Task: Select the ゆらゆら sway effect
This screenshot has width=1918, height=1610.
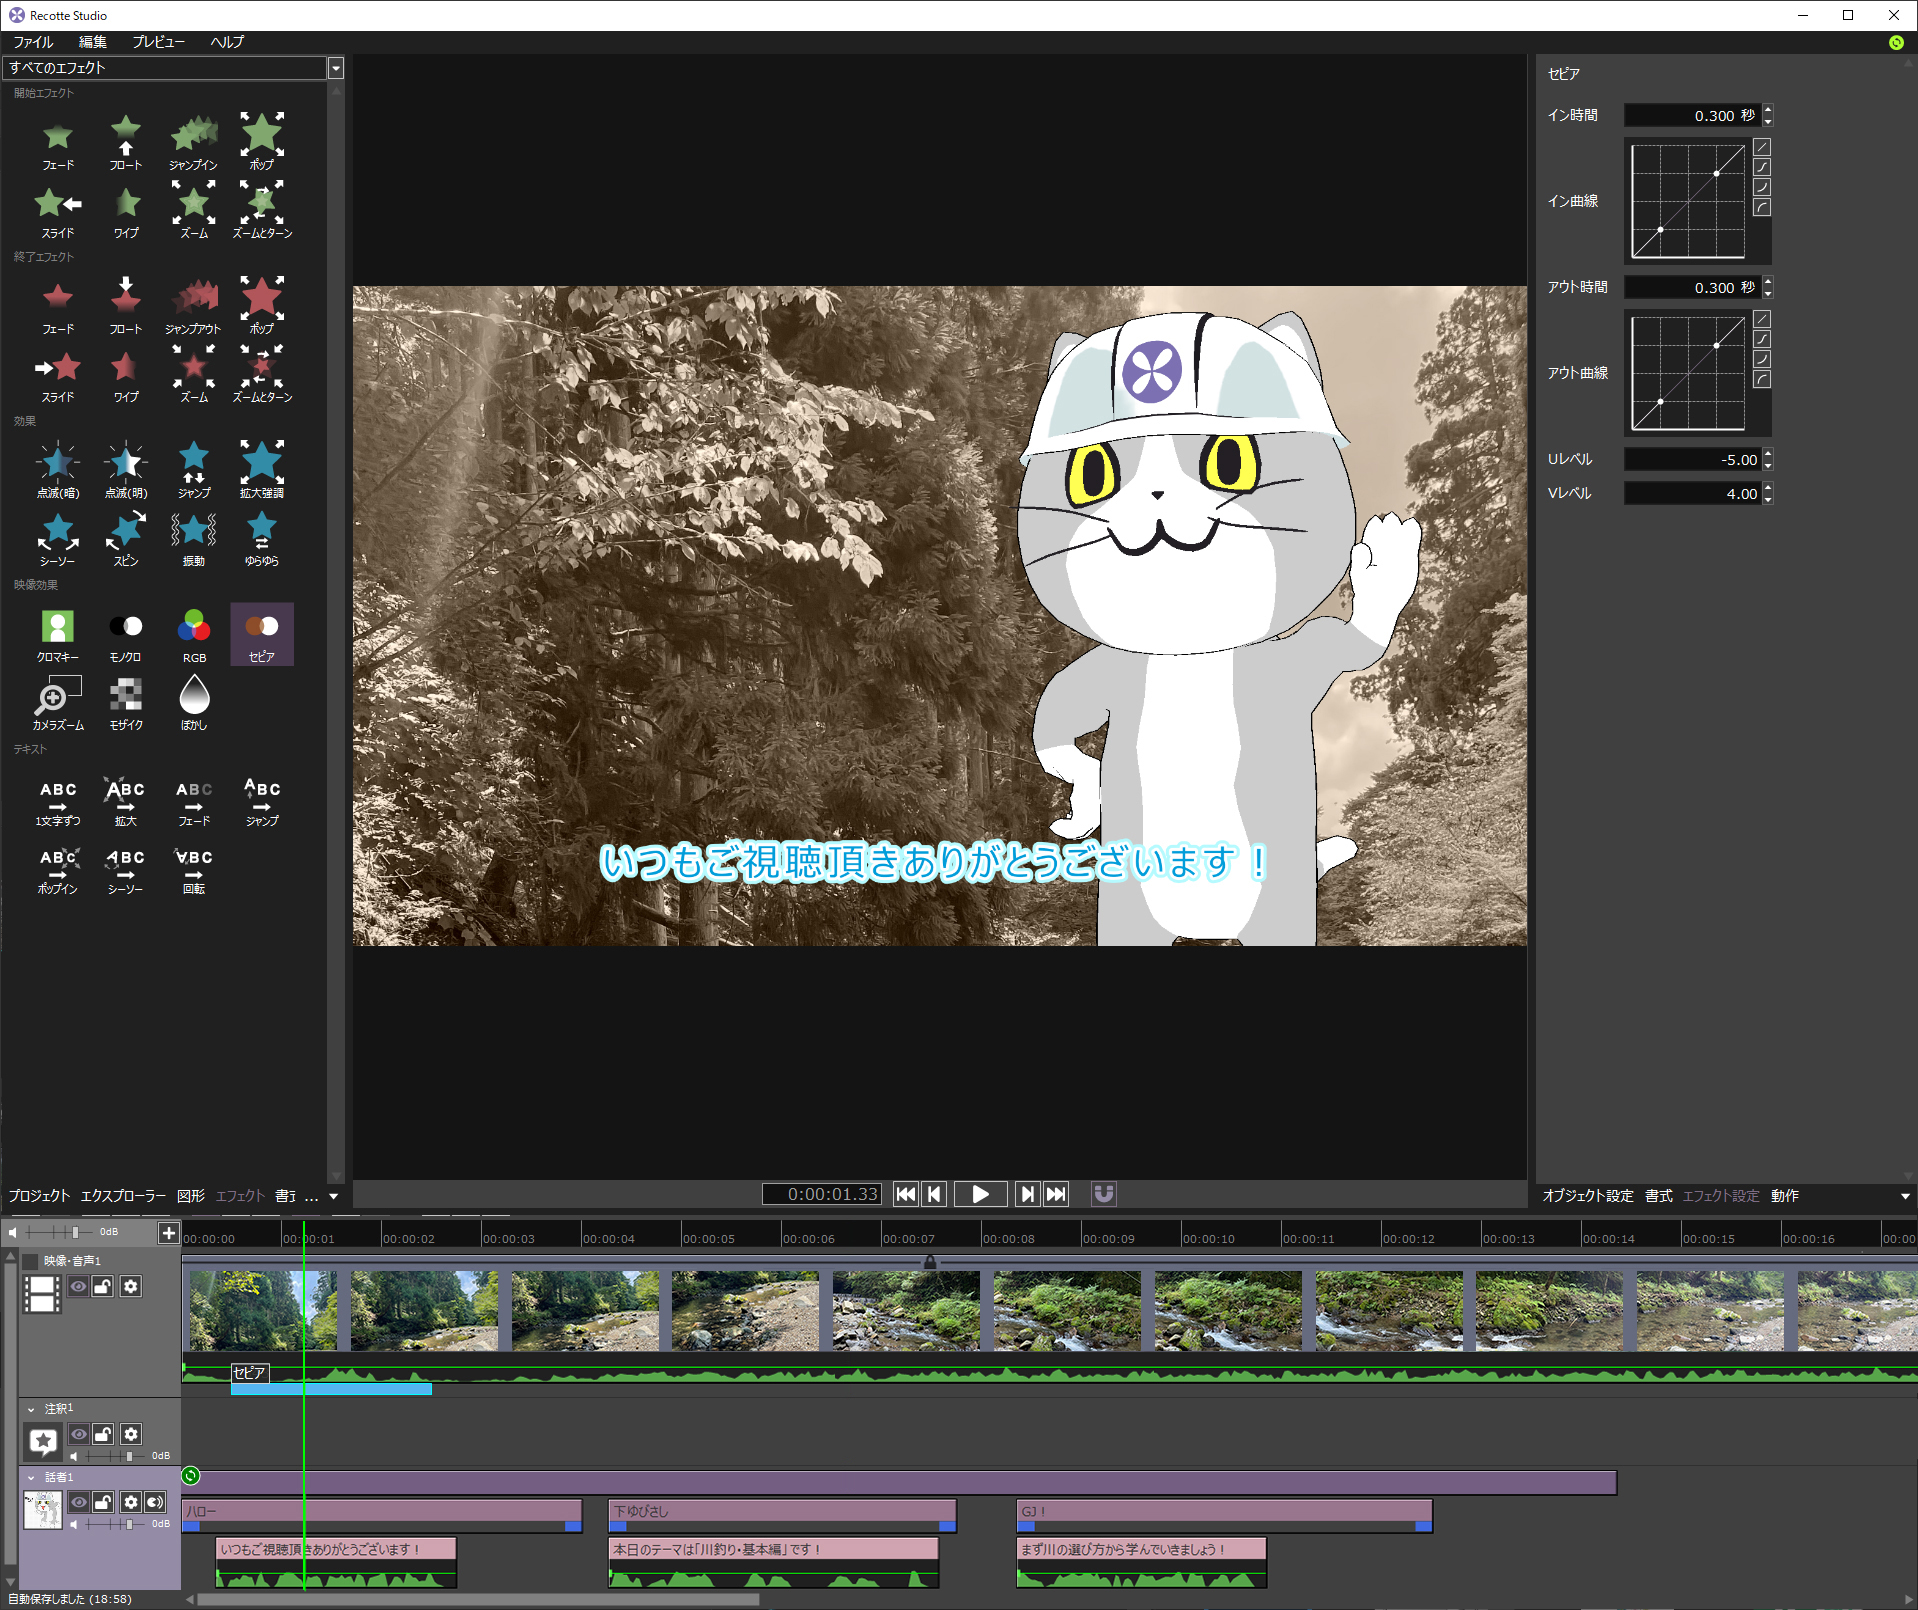Action: coord(262,540)
